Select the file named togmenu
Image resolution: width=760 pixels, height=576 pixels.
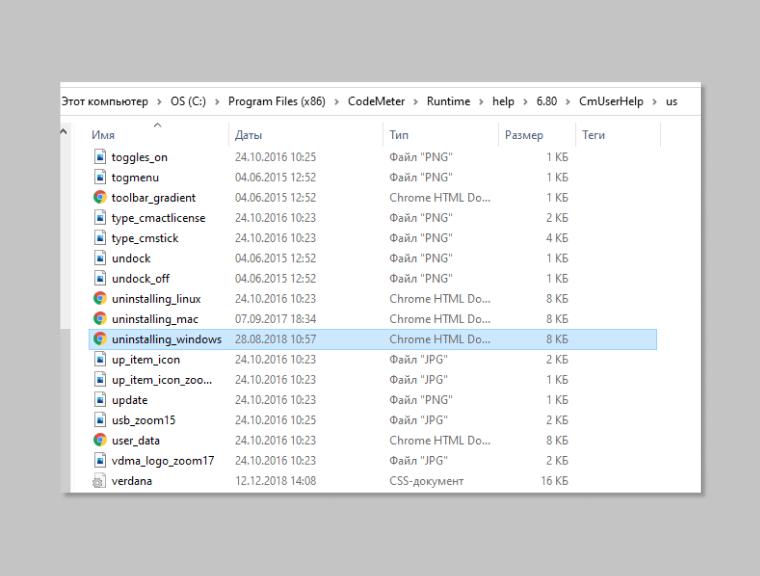click(x=135, y=177)
